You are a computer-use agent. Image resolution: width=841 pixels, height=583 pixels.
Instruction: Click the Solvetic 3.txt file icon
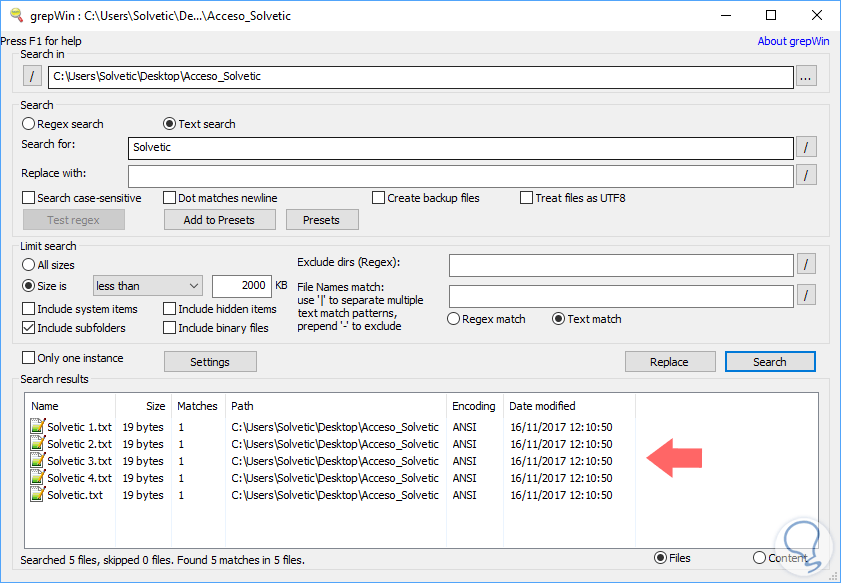(x=37, y=460)
